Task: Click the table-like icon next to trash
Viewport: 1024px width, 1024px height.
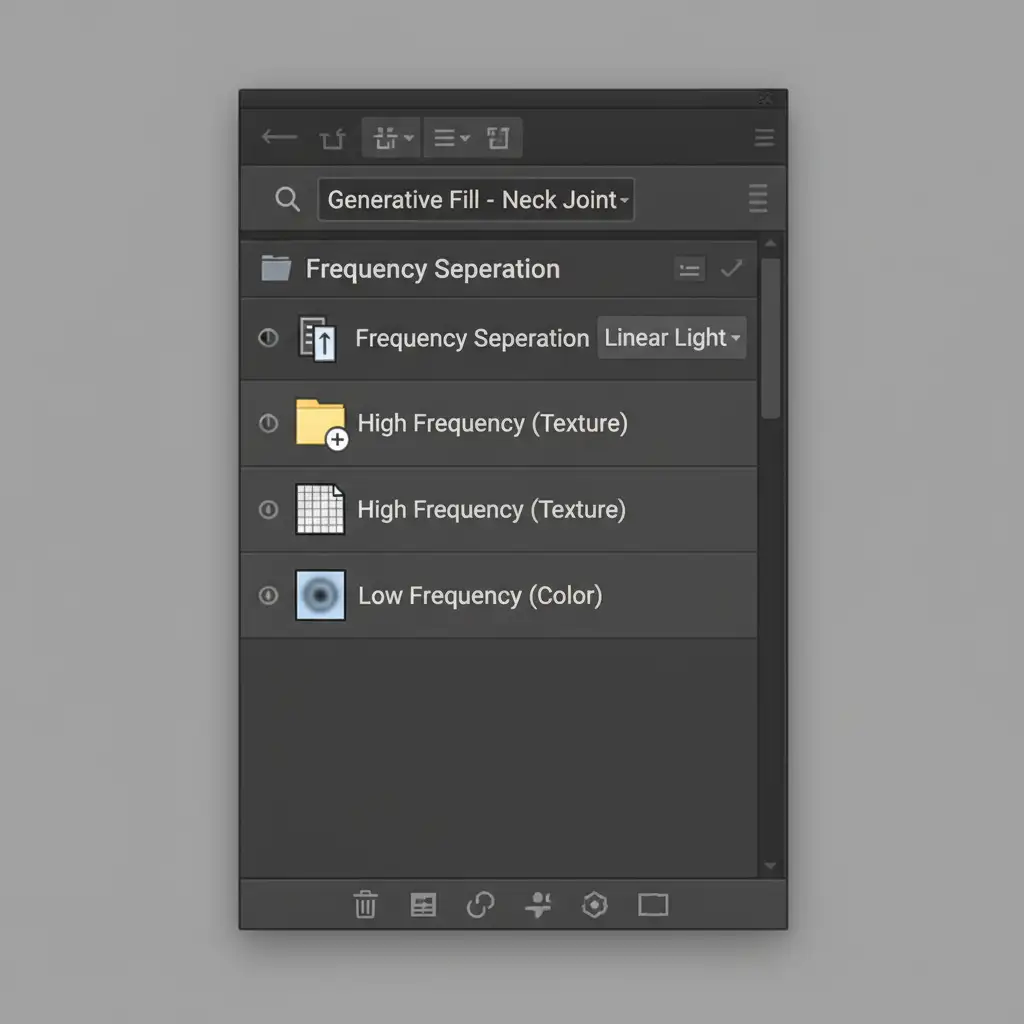Action: (423, 905)
